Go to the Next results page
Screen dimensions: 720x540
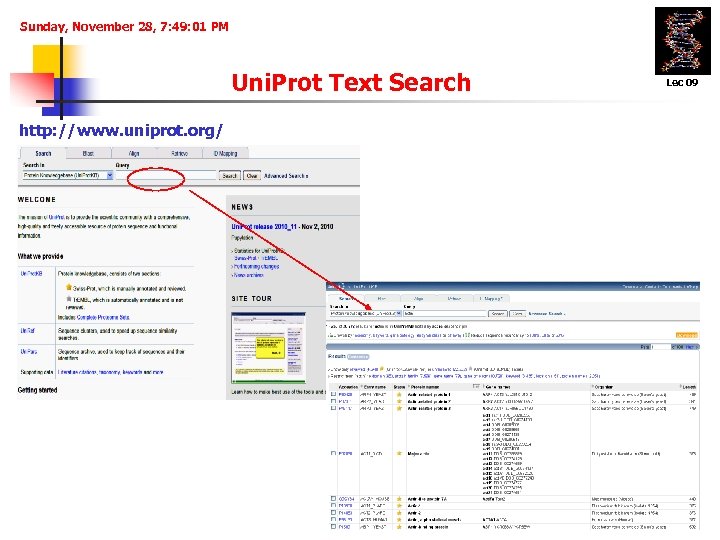(690, 347)
